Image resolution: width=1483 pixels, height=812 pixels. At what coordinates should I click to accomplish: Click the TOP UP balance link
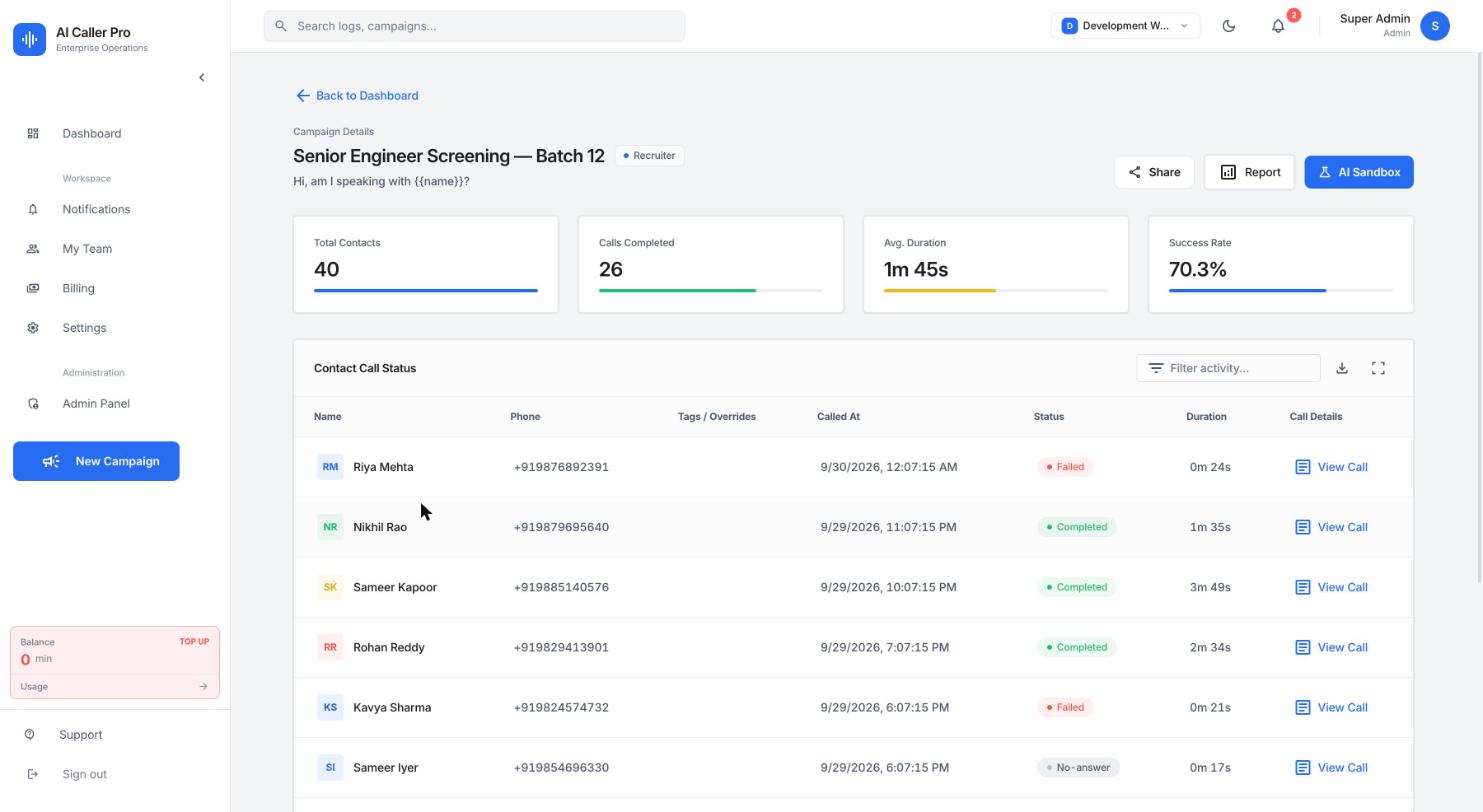[194, 642]
